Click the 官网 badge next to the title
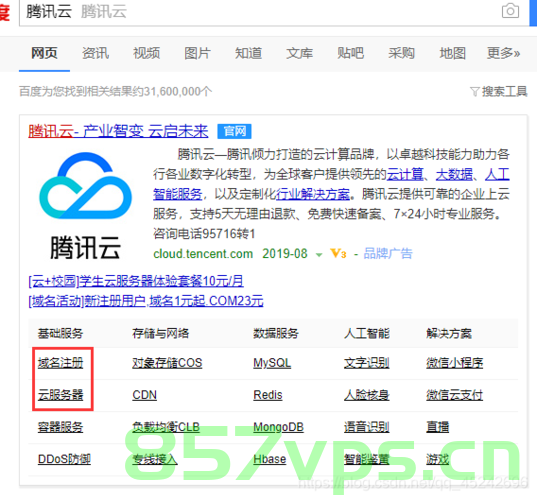Screen dimensions: 537x500 pyautogui.click(x=234, y=131)
